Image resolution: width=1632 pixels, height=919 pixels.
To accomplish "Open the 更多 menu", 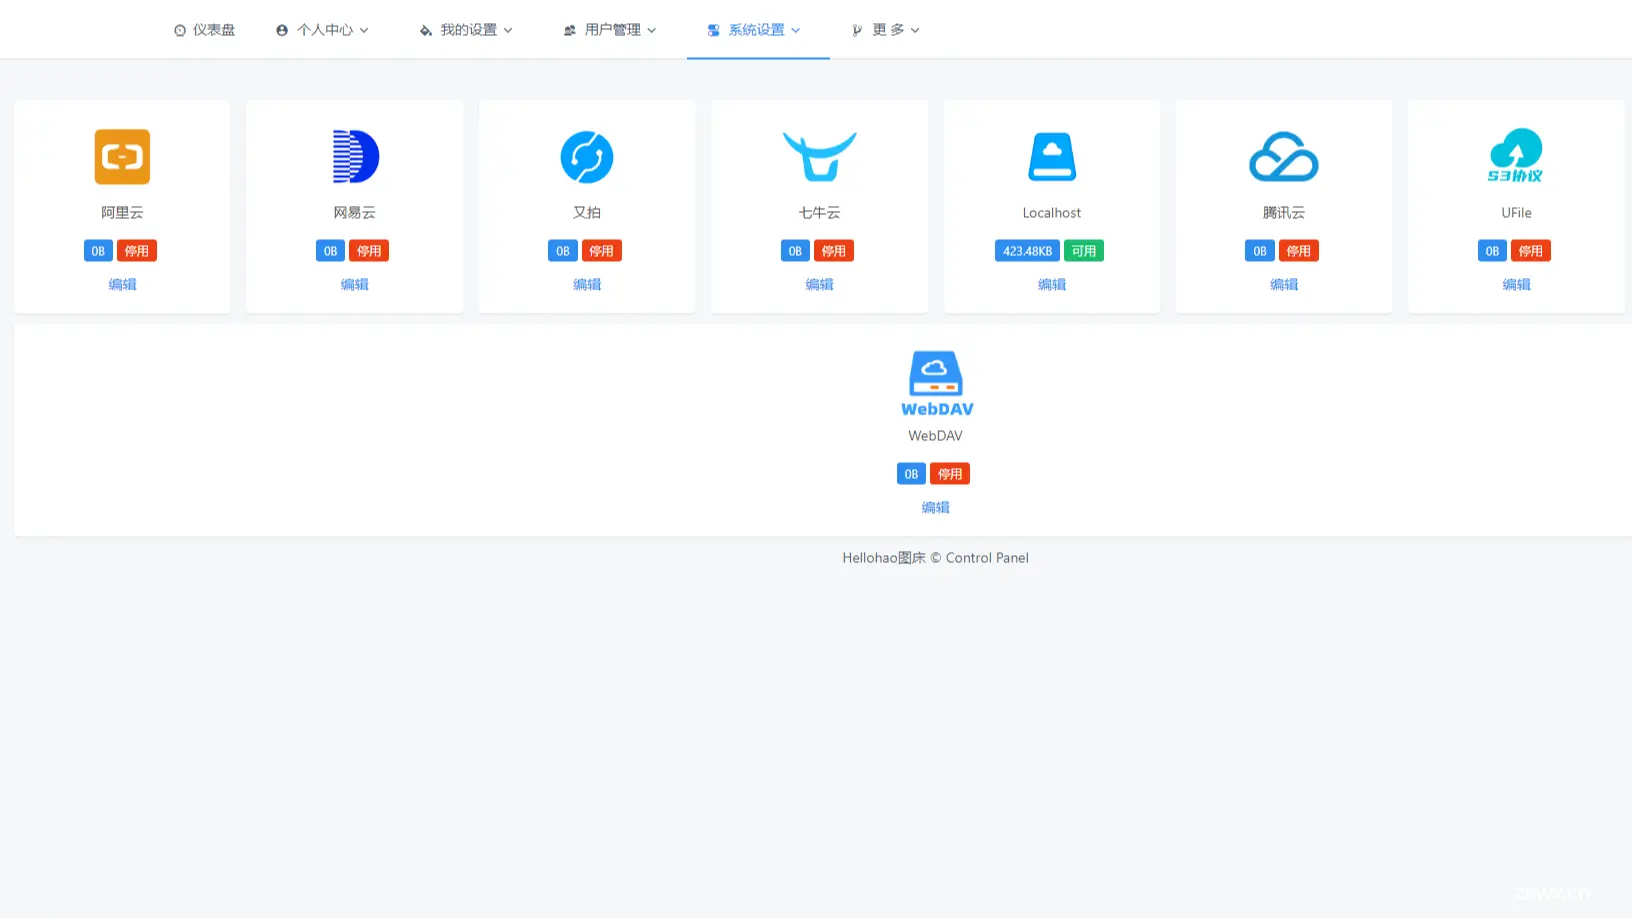I will [886, 30].
